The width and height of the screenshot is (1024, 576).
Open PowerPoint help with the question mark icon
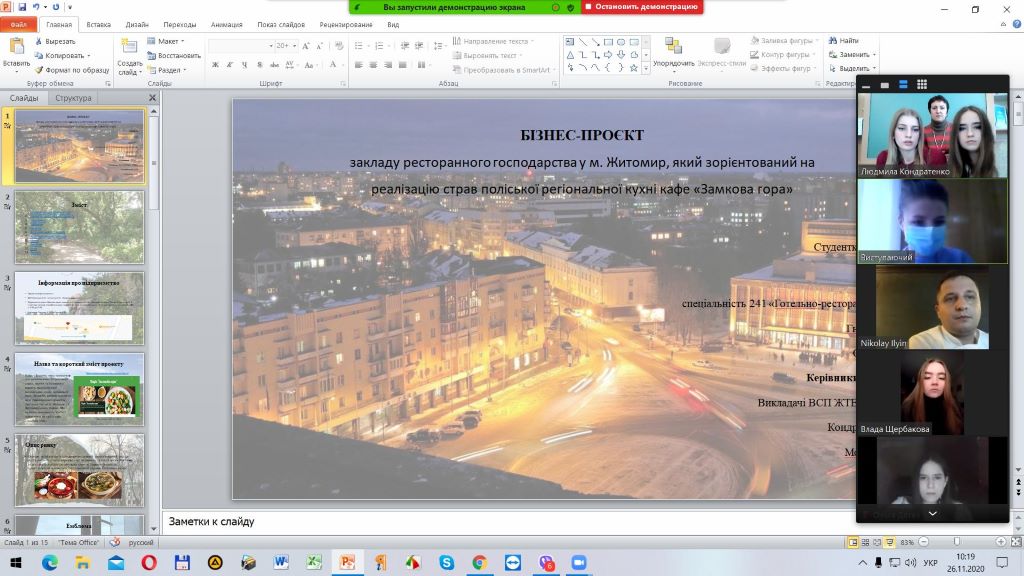pyautogui.click(x=1017, y=24)
